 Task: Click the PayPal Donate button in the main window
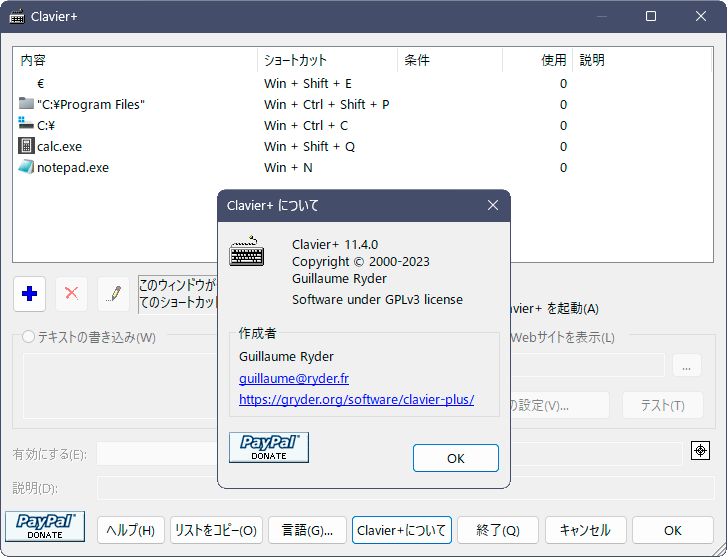45,526
